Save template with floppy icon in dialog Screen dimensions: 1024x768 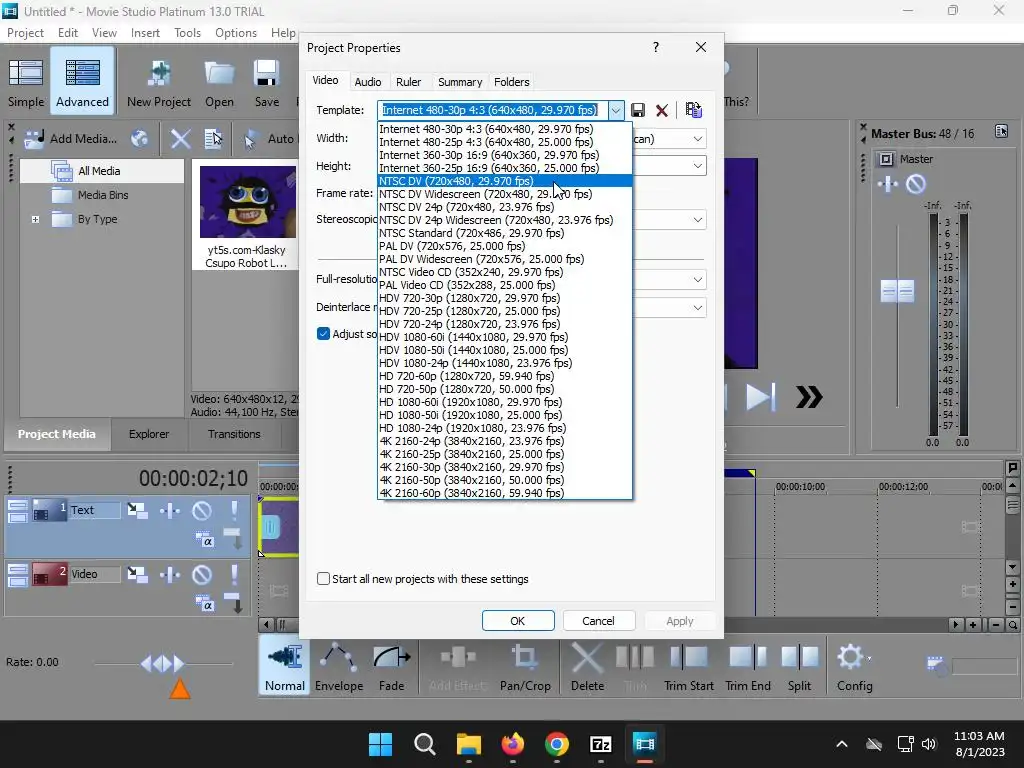[638, 110]
